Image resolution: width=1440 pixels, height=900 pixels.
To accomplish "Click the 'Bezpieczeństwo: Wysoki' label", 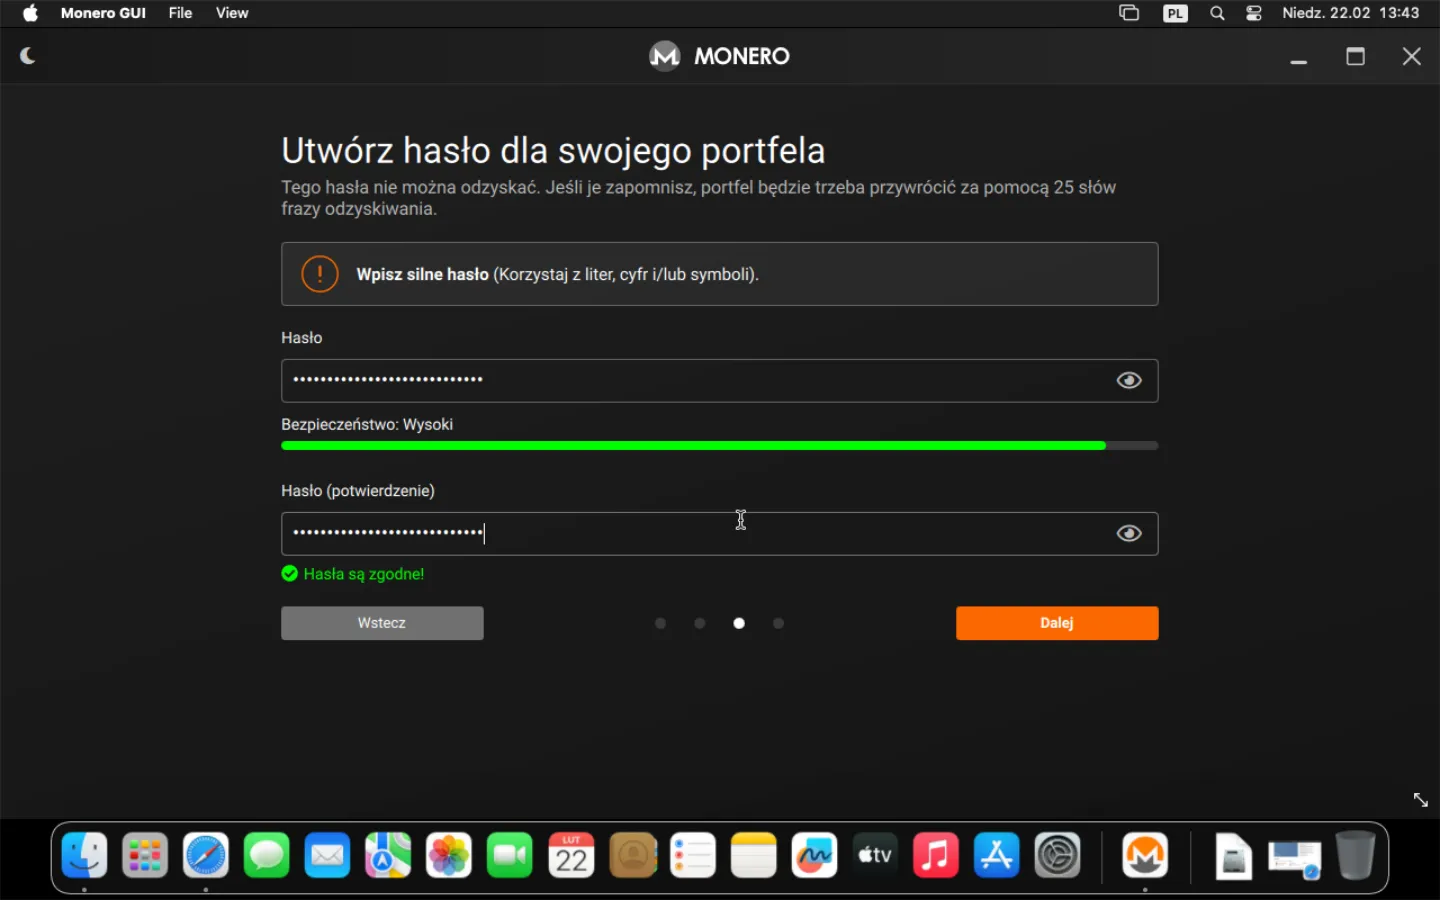I will (x=367, y=424).
